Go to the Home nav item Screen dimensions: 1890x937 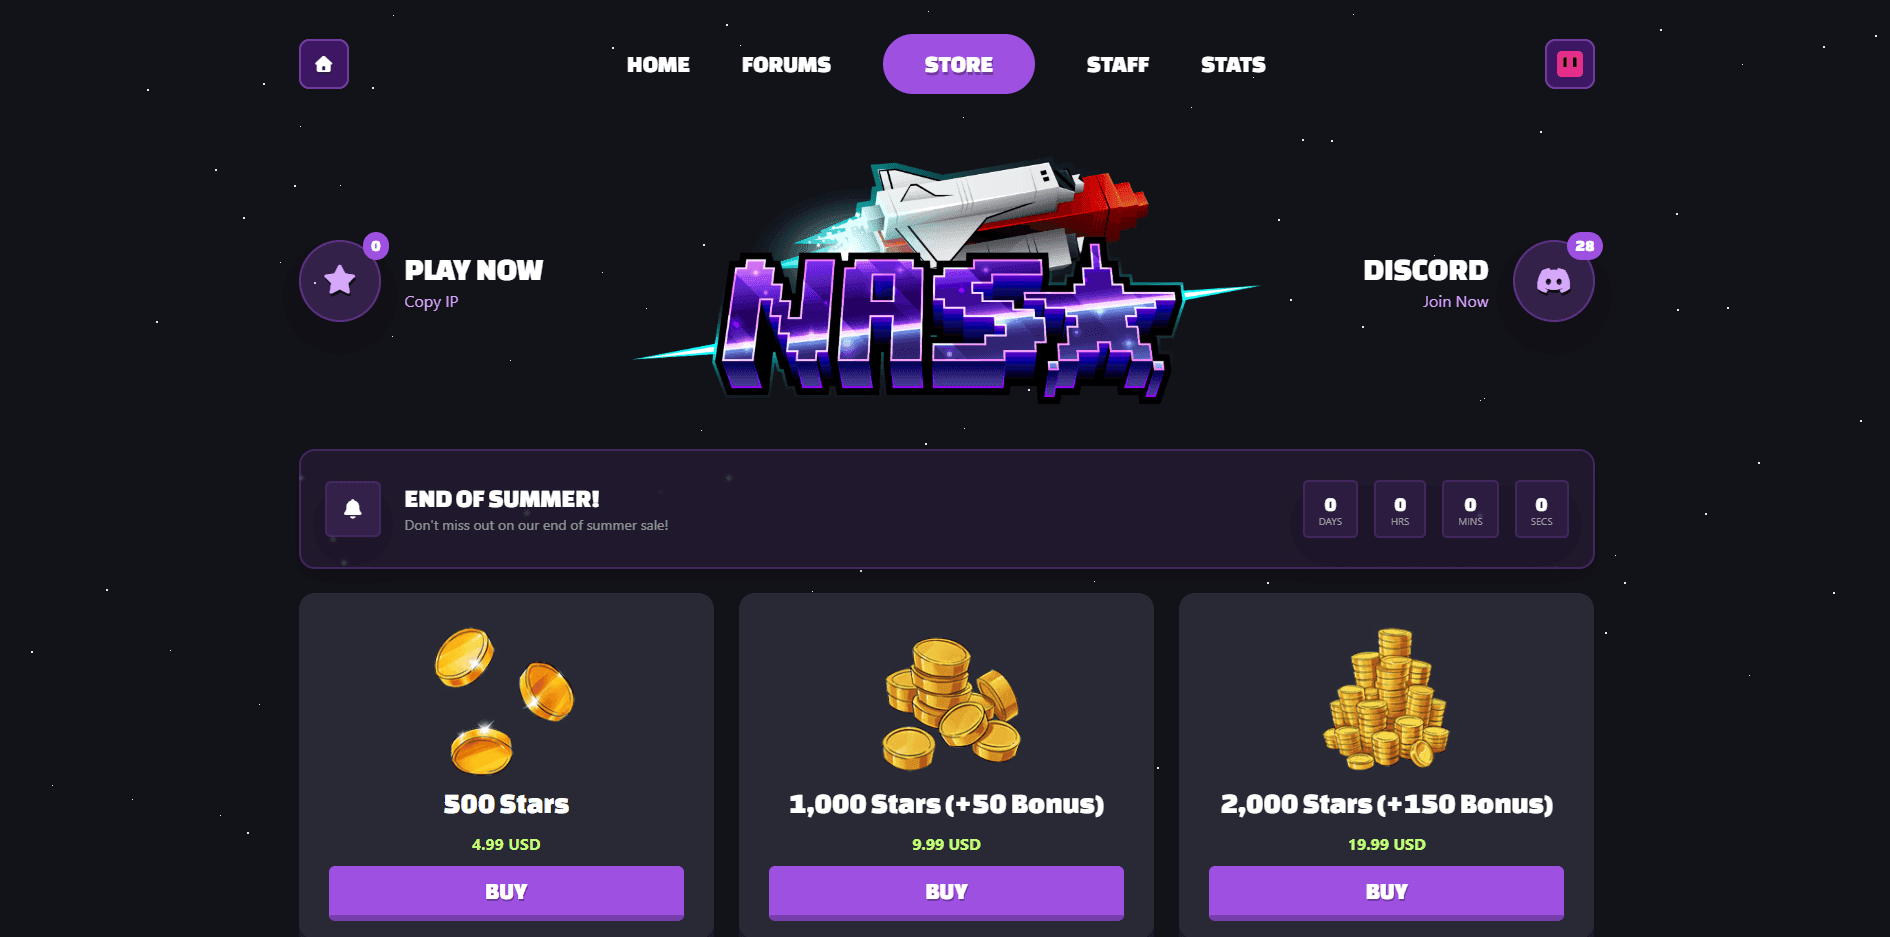pyautogui.click(x=658, y=65)
